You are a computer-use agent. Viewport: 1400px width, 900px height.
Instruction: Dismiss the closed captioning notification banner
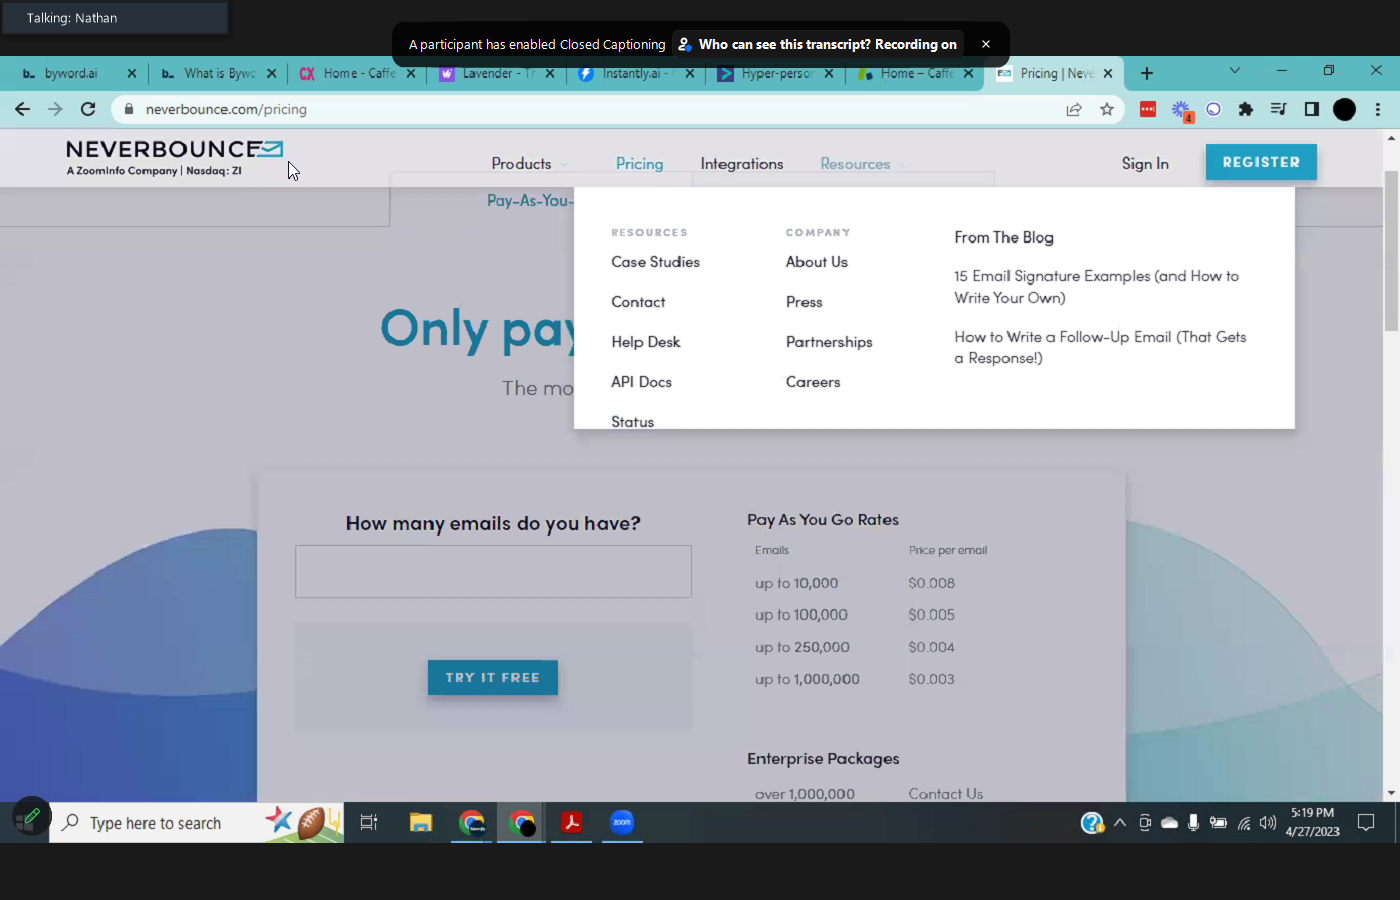[985, 44]
